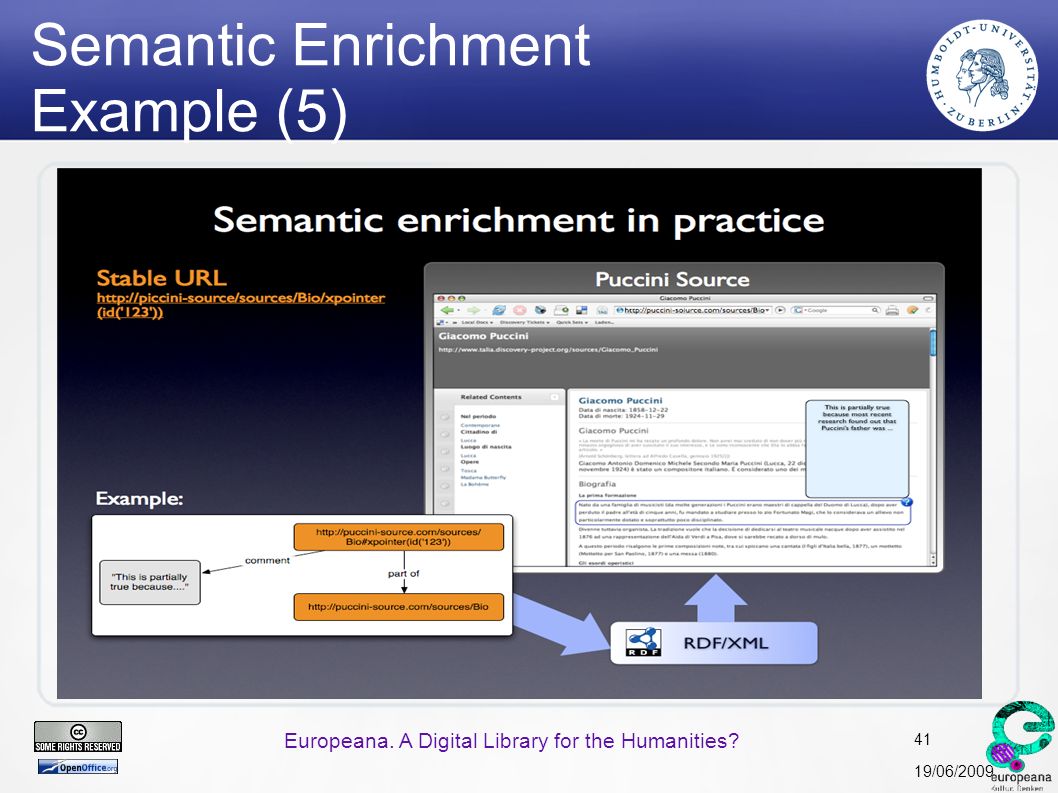
Task: Click the browser's vertical scrollbar thumb
Action: pos(933,343)
